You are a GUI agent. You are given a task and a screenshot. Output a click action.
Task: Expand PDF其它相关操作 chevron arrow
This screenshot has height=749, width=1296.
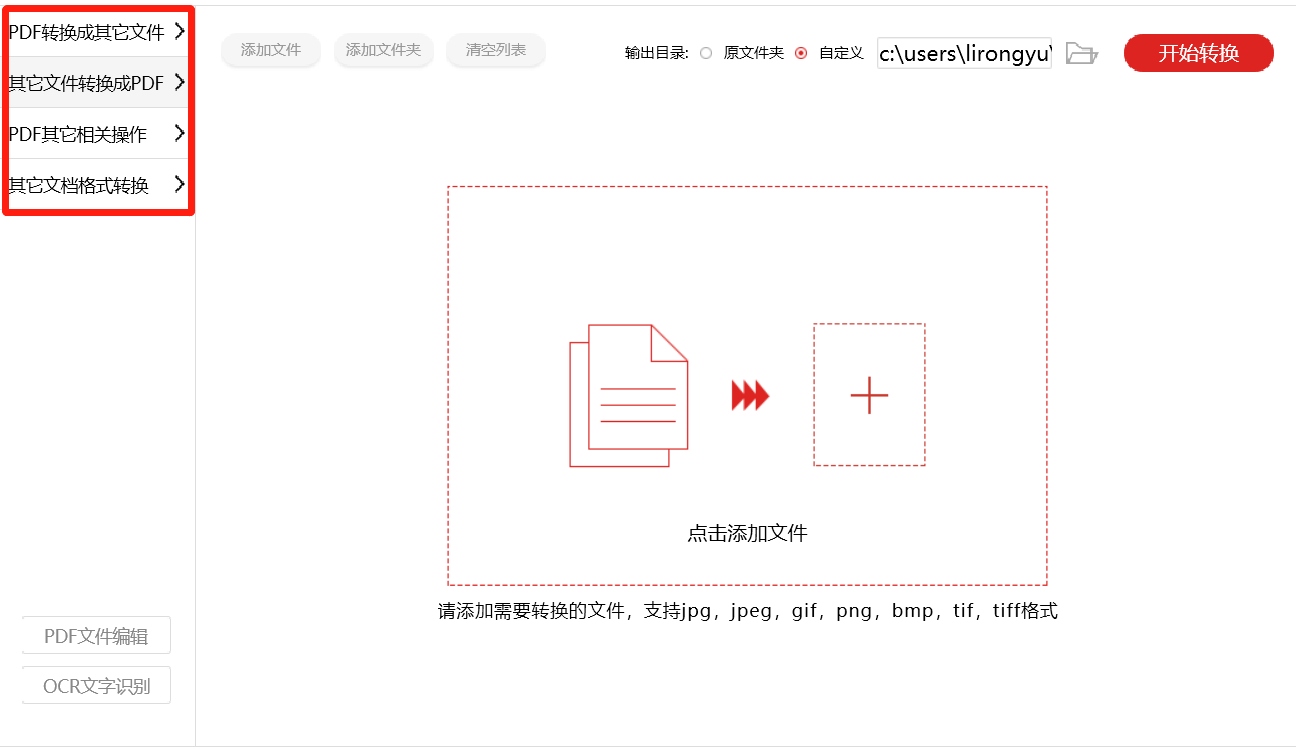point(179,133)
